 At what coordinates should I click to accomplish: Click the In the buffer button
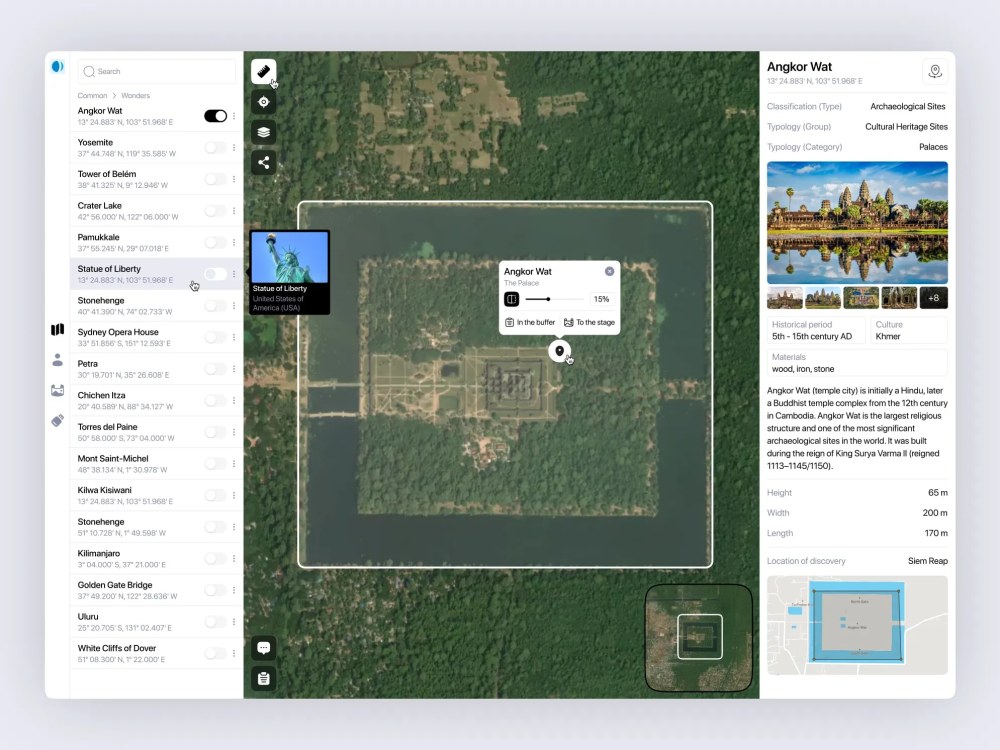pyautogui.click(x=530, y=322)
